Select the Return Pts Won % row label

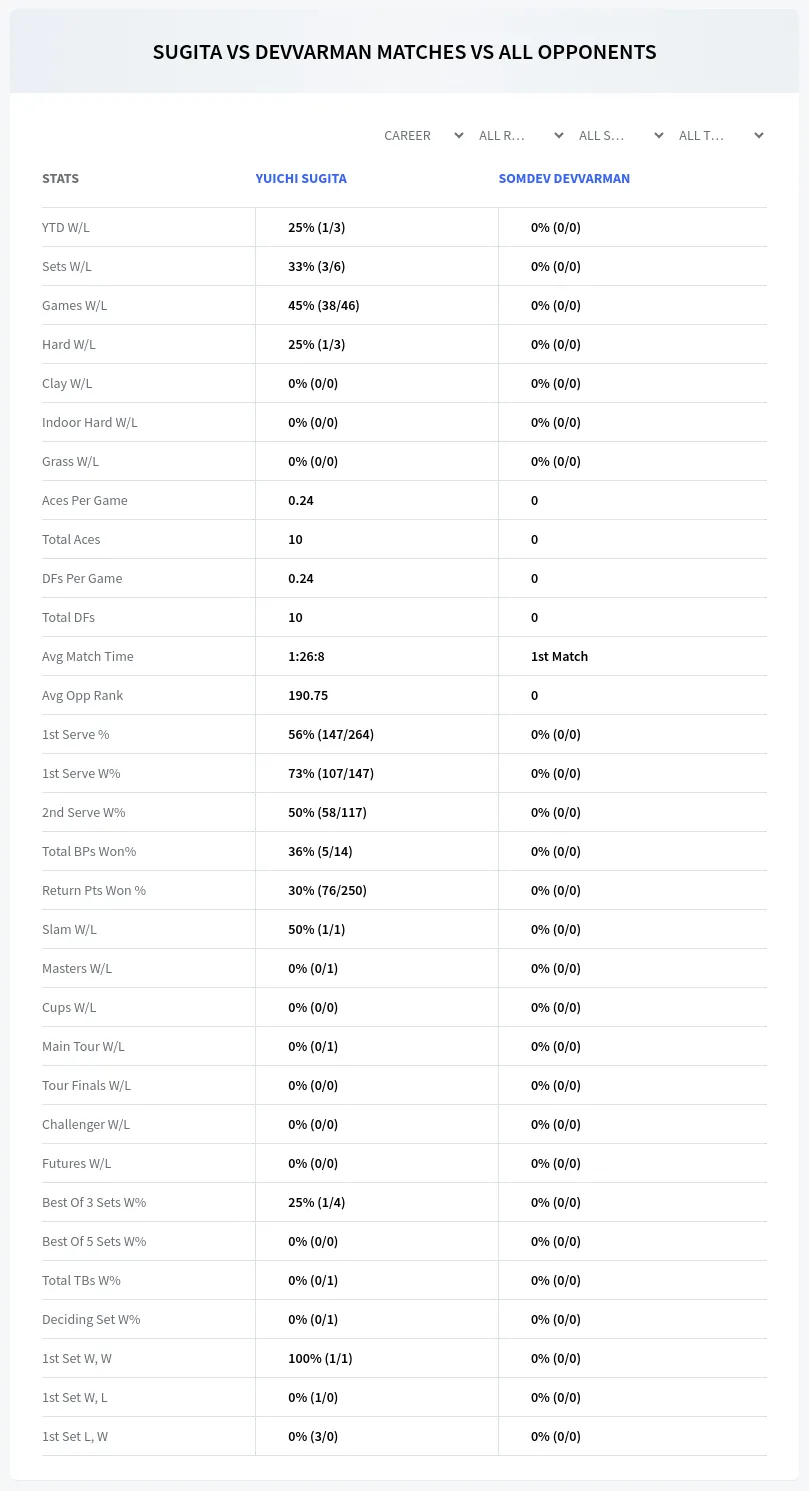click(94, 890)
